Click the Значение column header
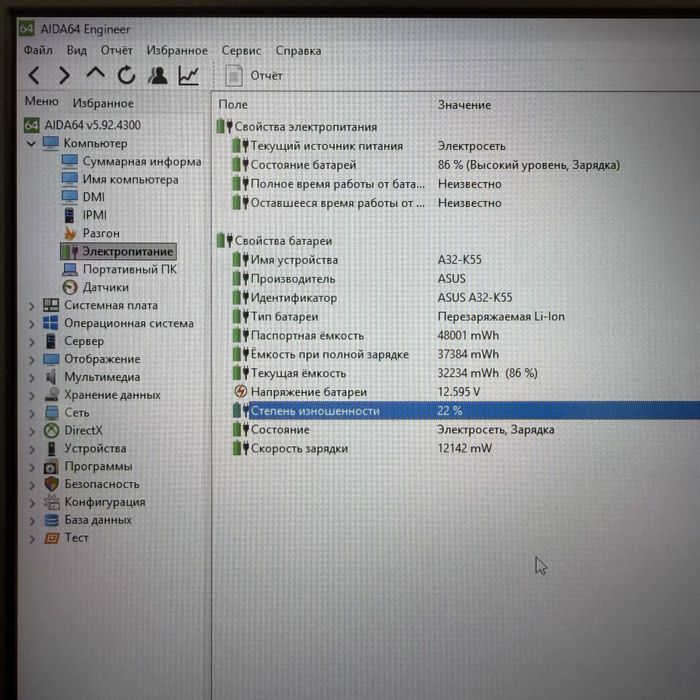The image size is (700, 700). [464, 105]
